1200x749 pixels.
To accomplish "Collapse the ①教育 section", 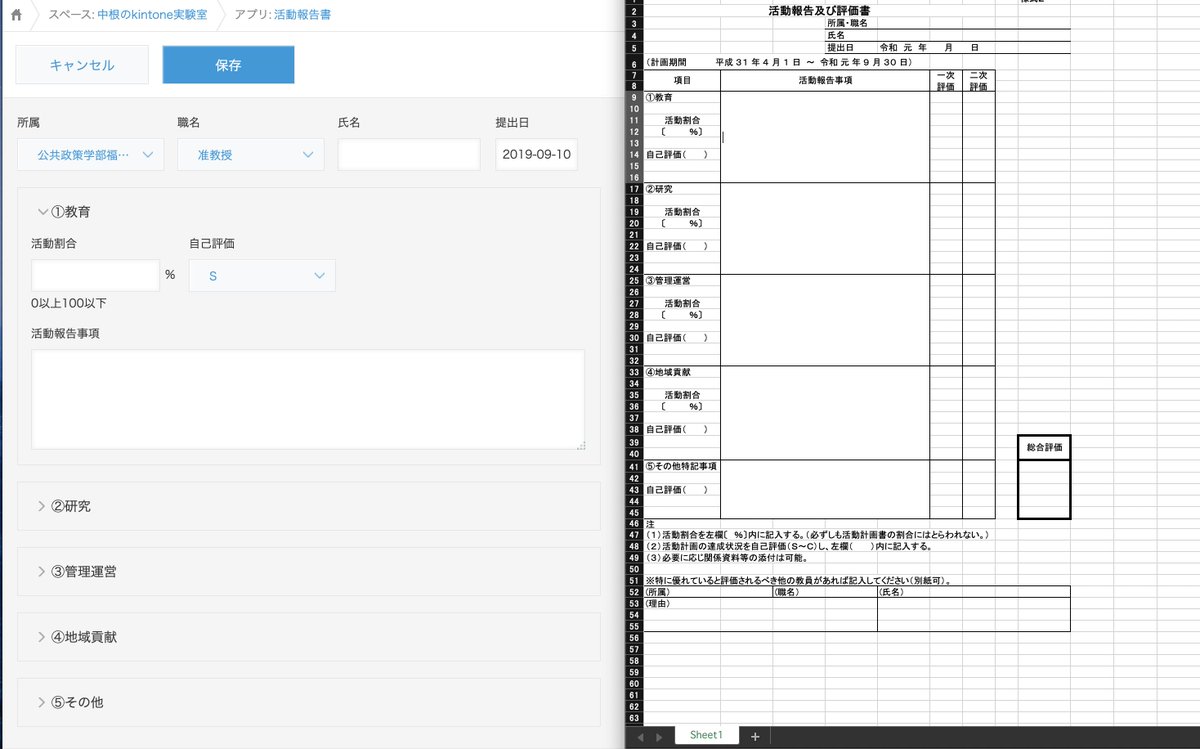I will (65, 212).
